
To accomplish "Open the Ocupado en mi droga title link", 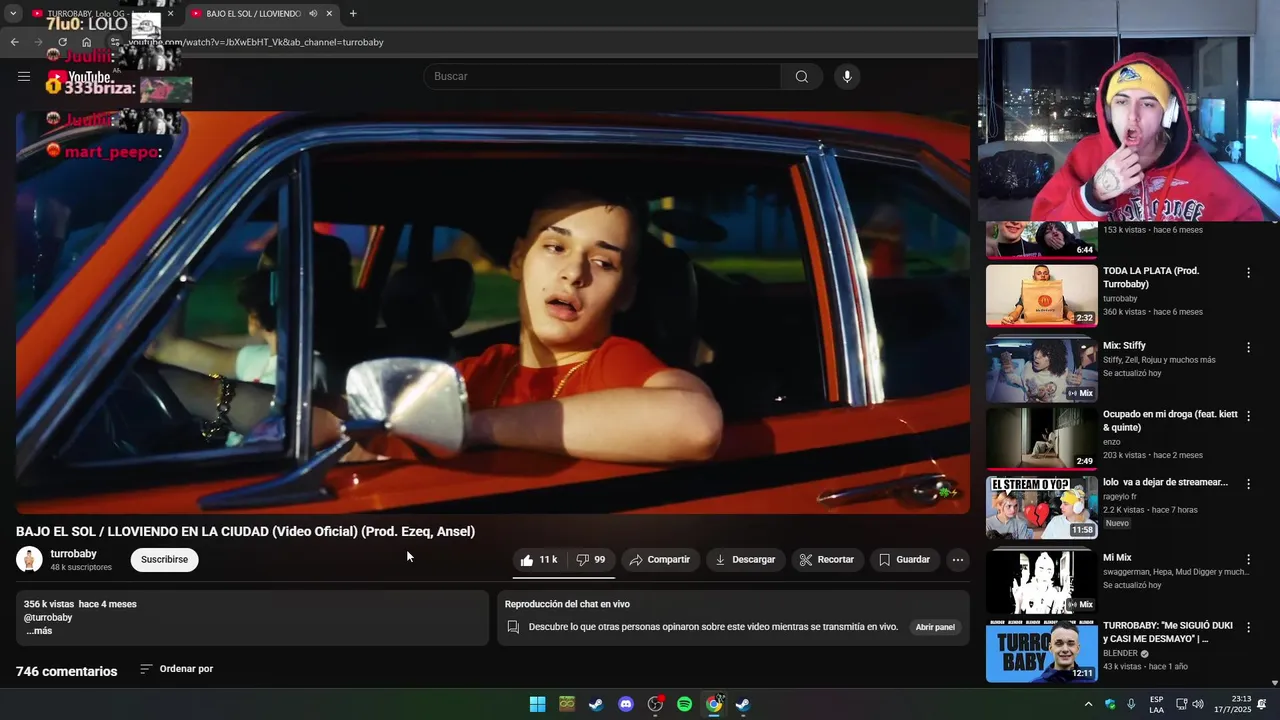I will (1170, 421).
